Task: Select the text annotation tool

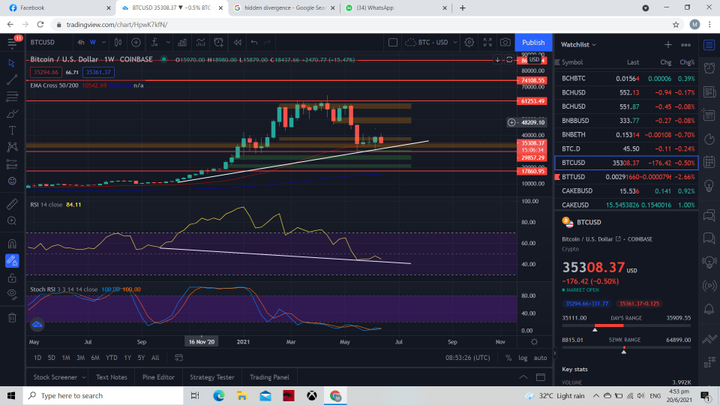Action: (x=12, y=130)
